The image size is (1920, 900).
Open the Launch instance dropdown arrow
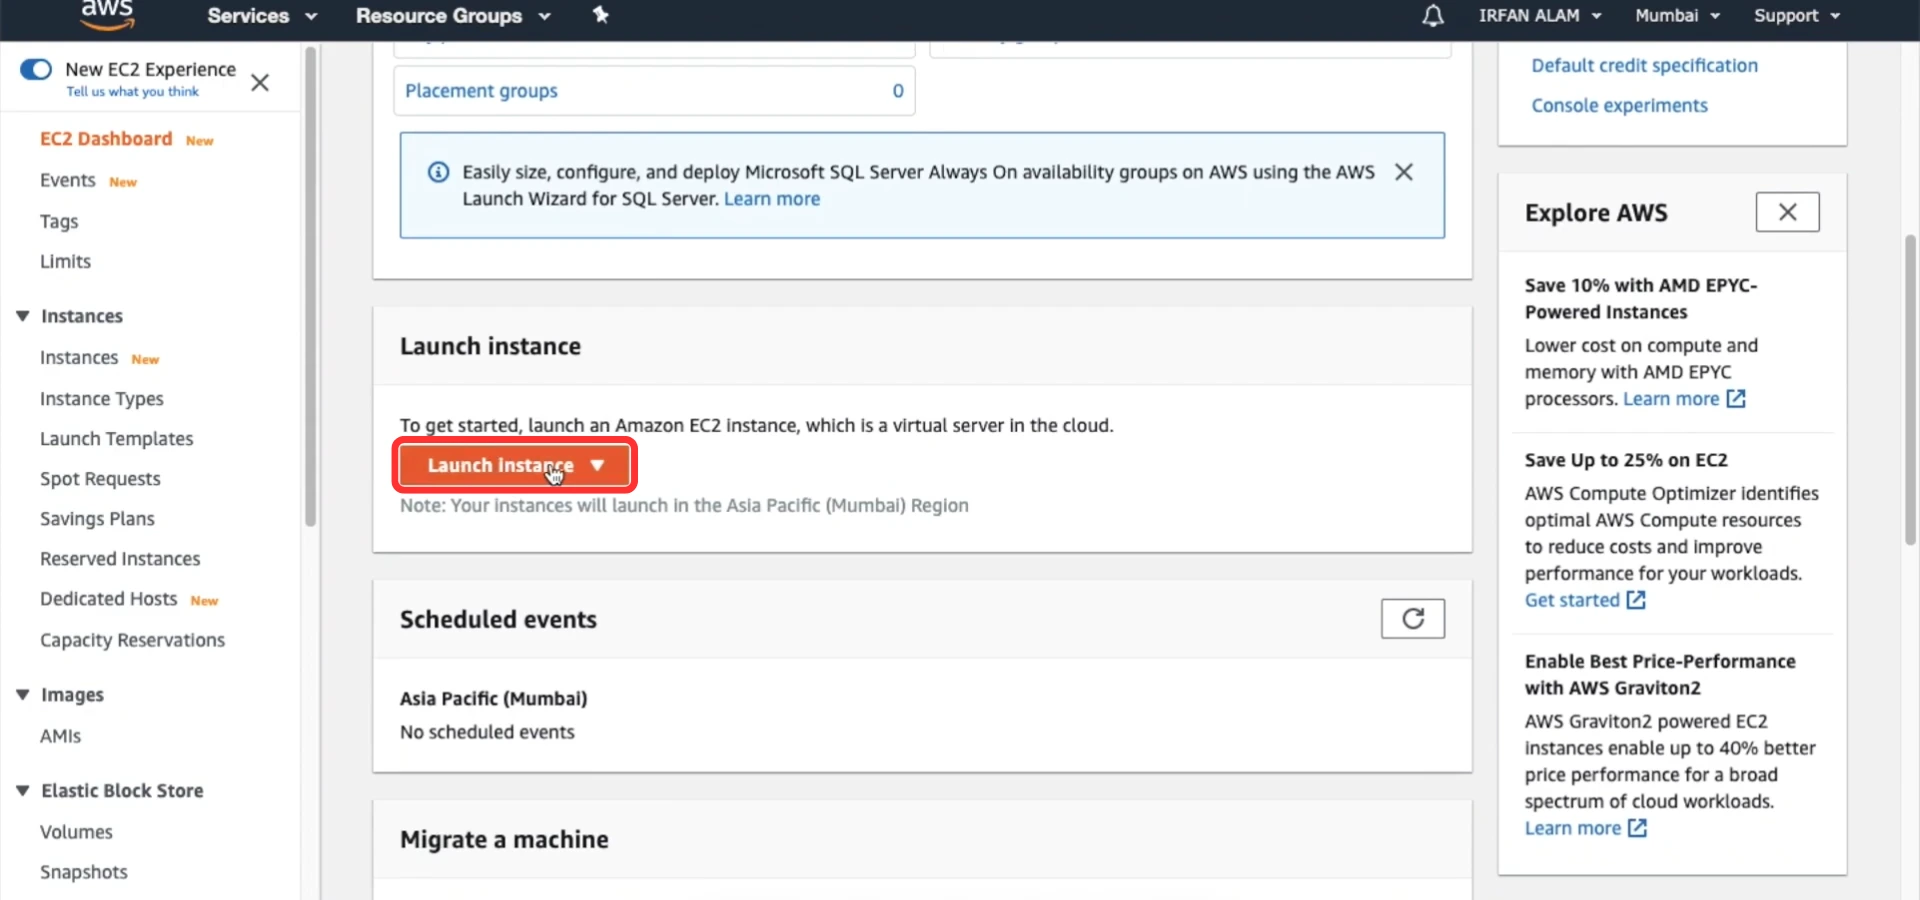597,465
